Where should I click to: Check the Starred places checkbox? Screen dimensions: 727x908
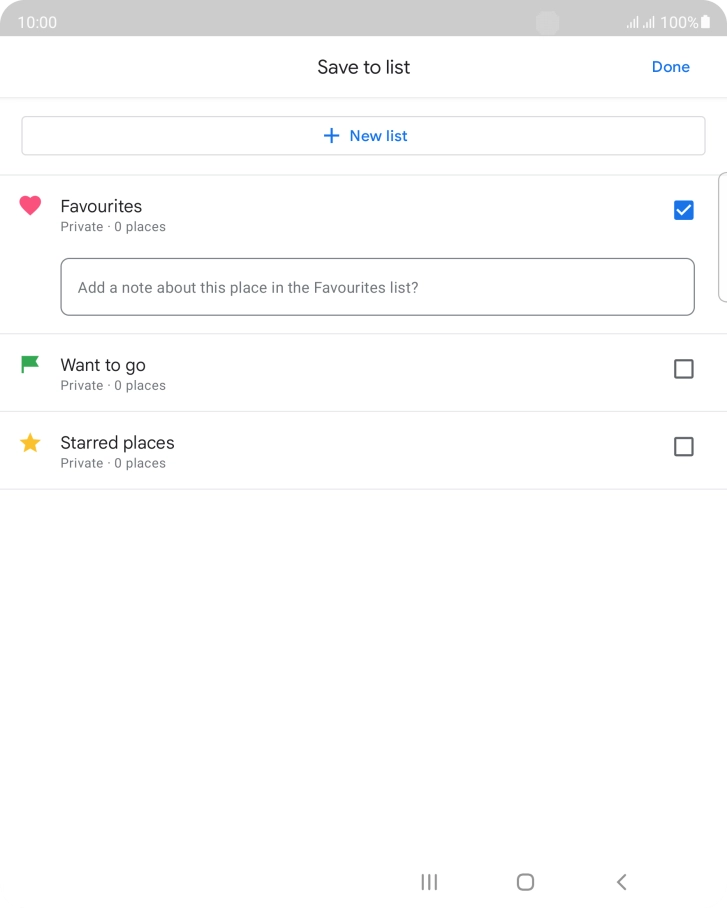click(683, 447)
